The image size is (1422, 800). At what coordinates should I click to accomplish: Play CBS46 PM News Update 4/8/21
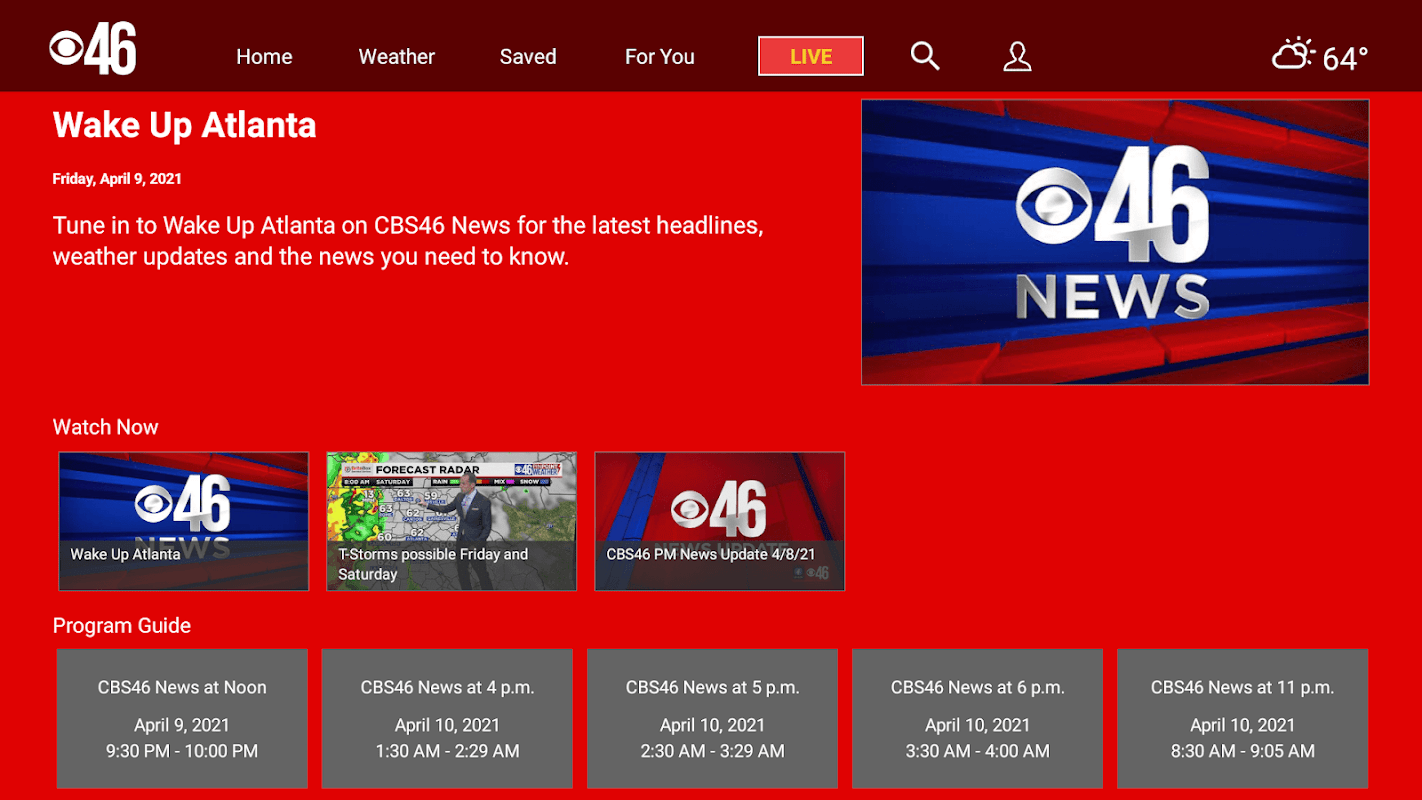pos(720,521)
